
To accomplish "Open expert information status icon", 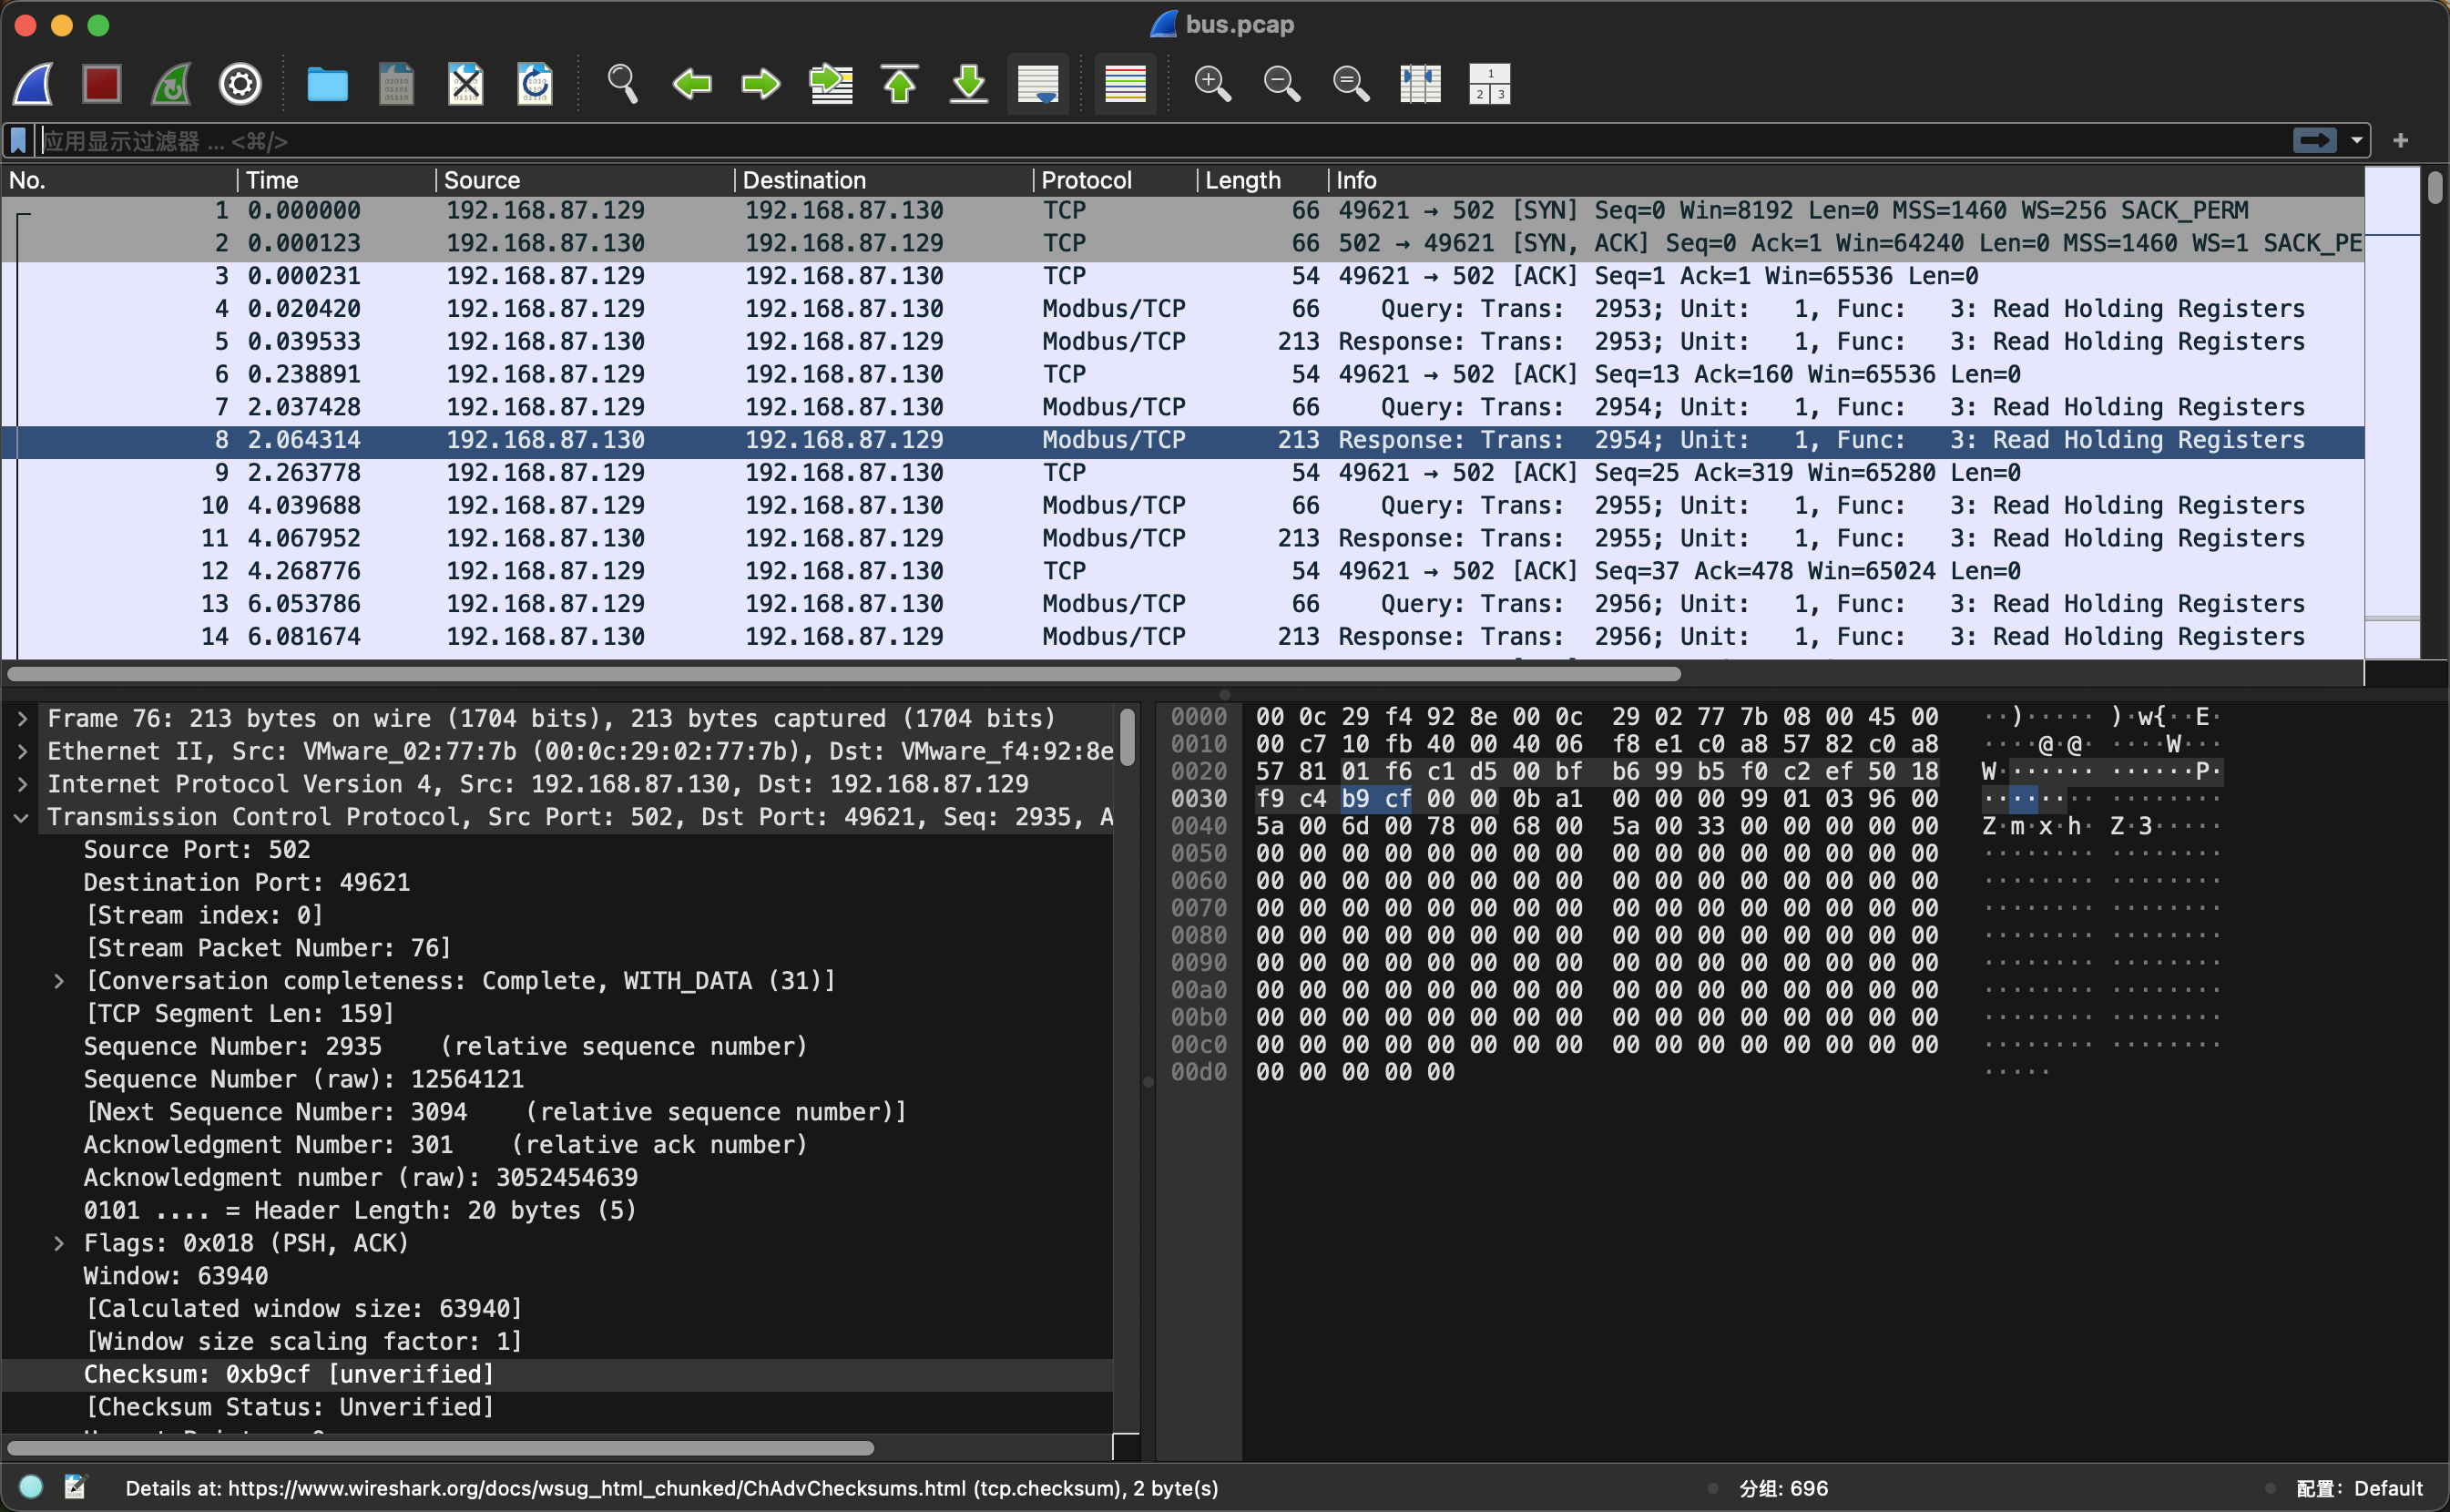I will click(31, 1488).
